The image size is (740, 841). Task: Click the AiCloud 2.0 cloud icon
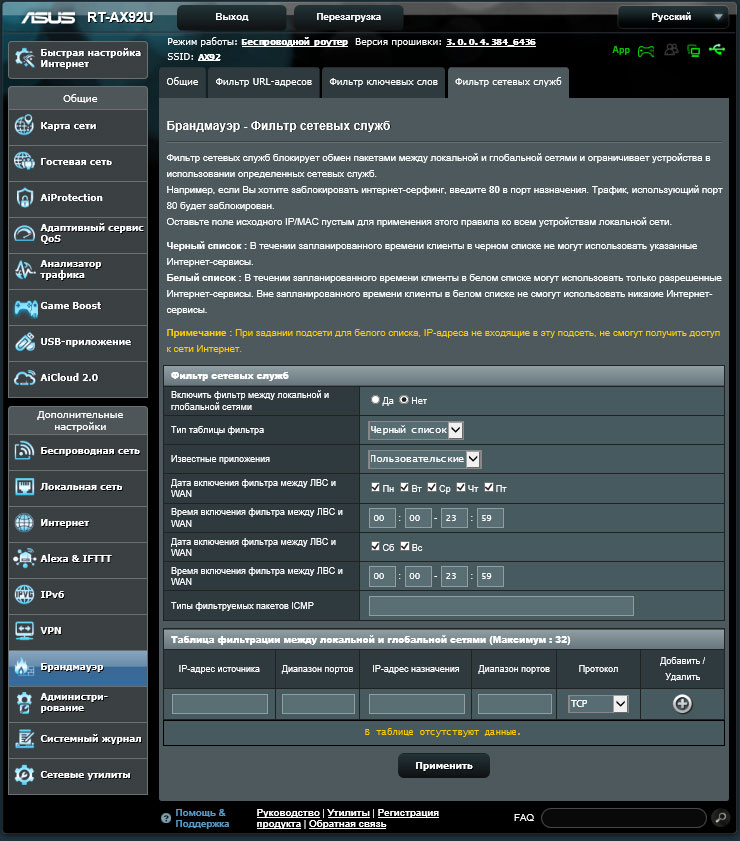(24, 378)
